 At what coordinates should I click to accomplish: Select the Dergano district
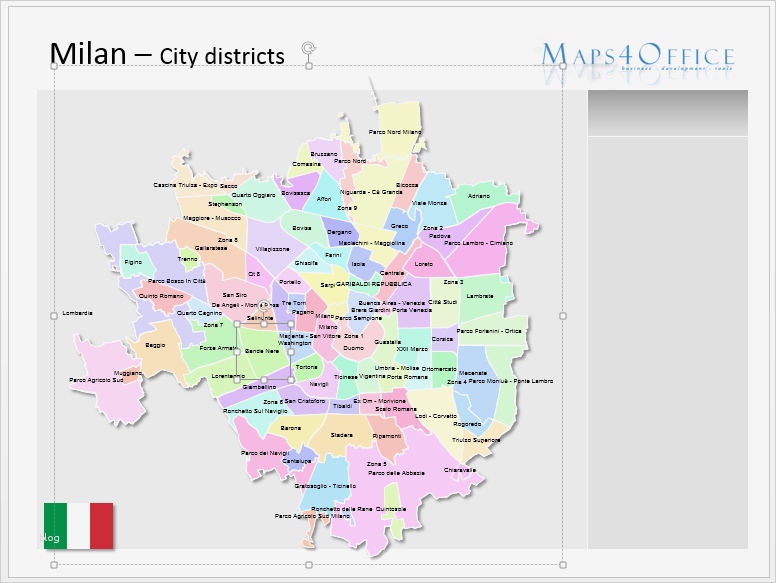coord(340,232)
